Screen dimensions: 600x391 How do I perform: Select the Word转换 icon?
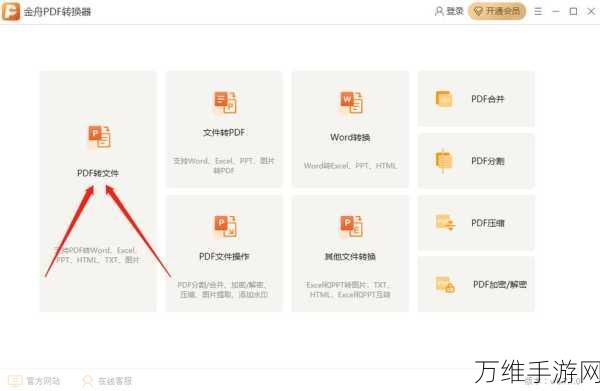click(351, 102)
